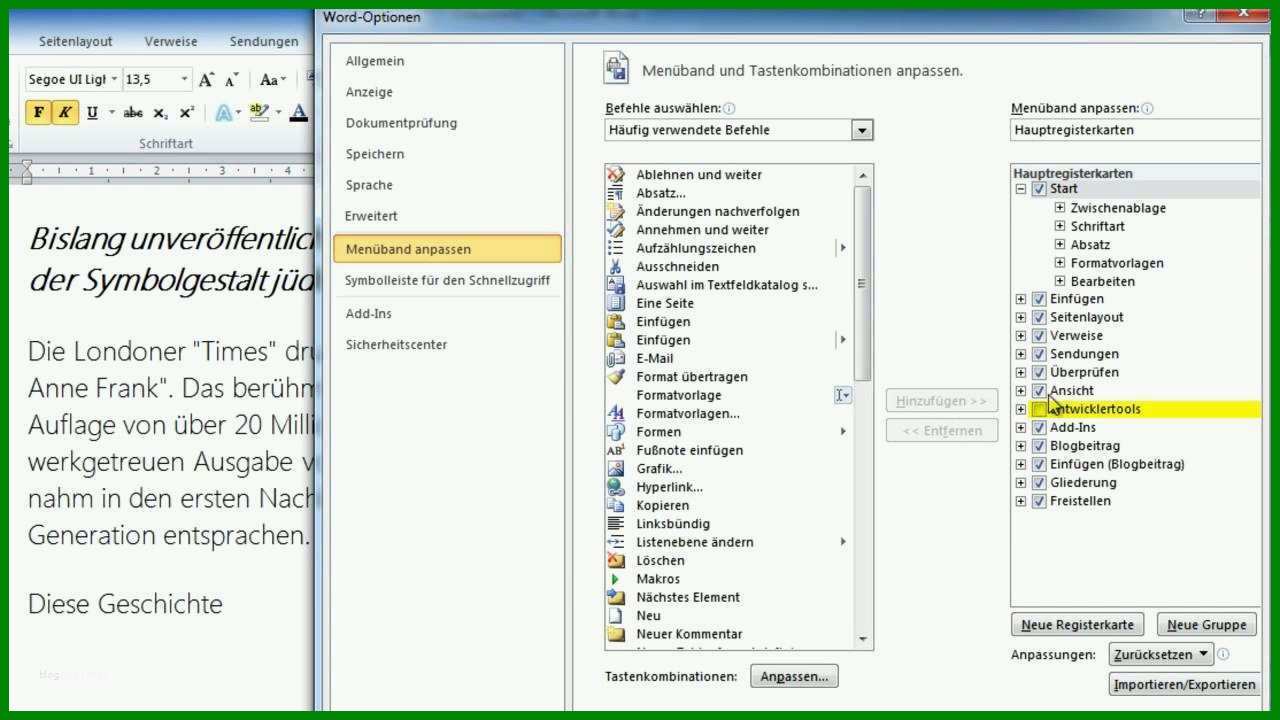
Task: Select the Löschen command icon
Action: pyautogui.click(x=616, y=561)
